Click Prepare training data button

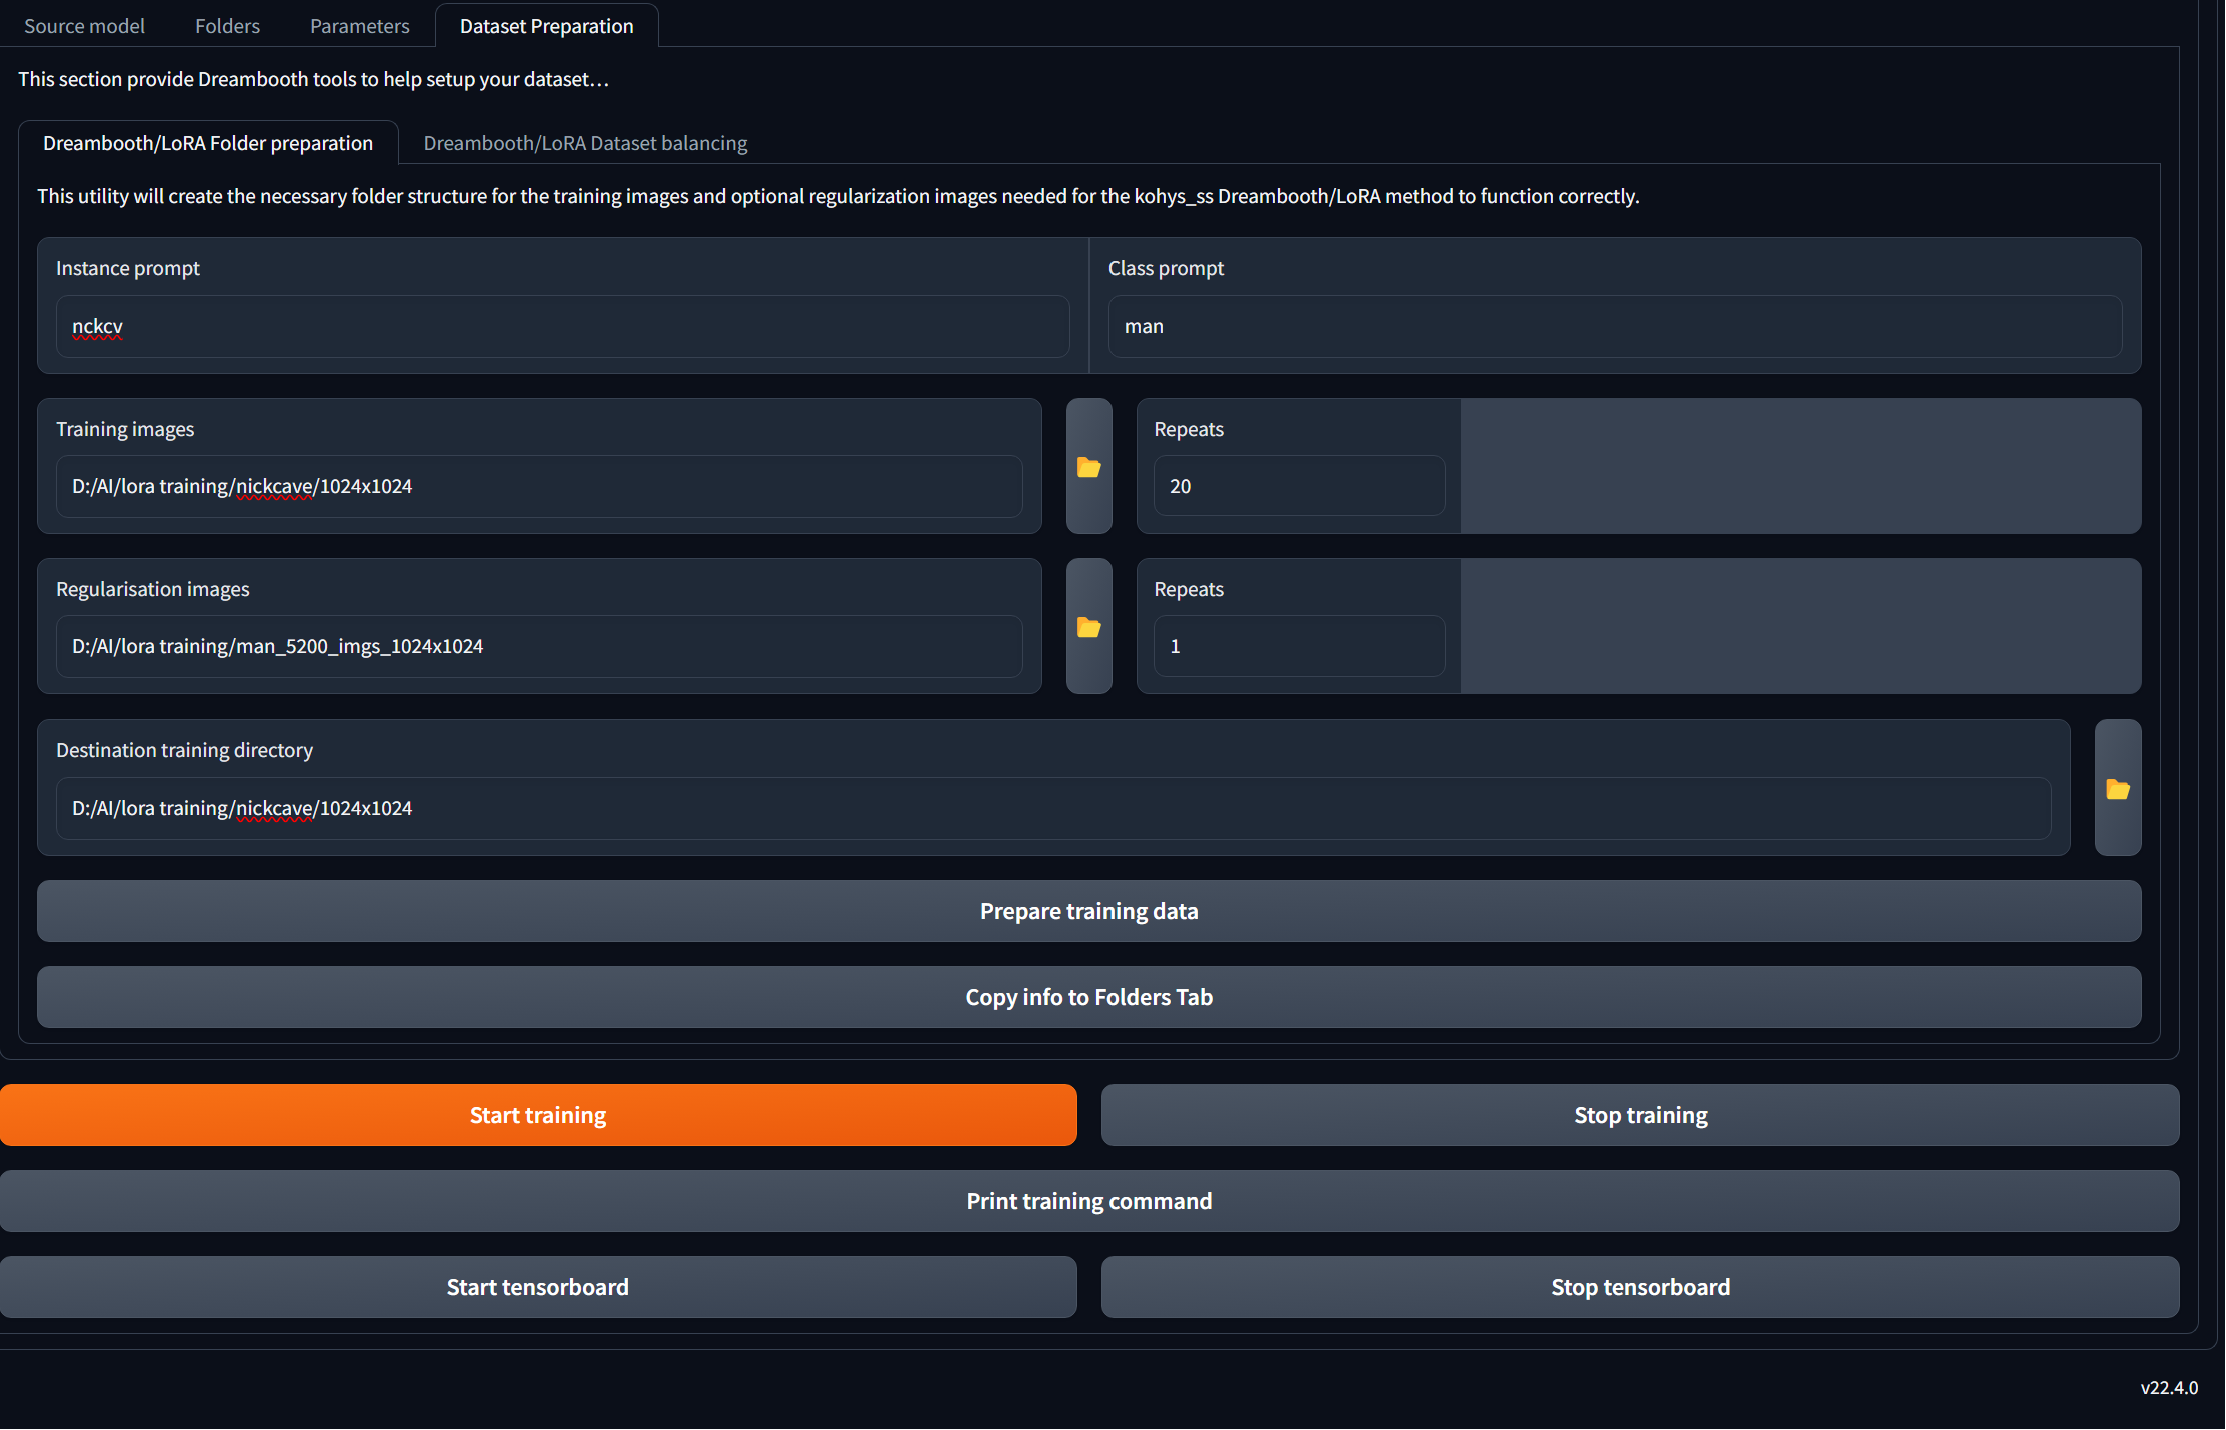click(x=1088, y=911)
